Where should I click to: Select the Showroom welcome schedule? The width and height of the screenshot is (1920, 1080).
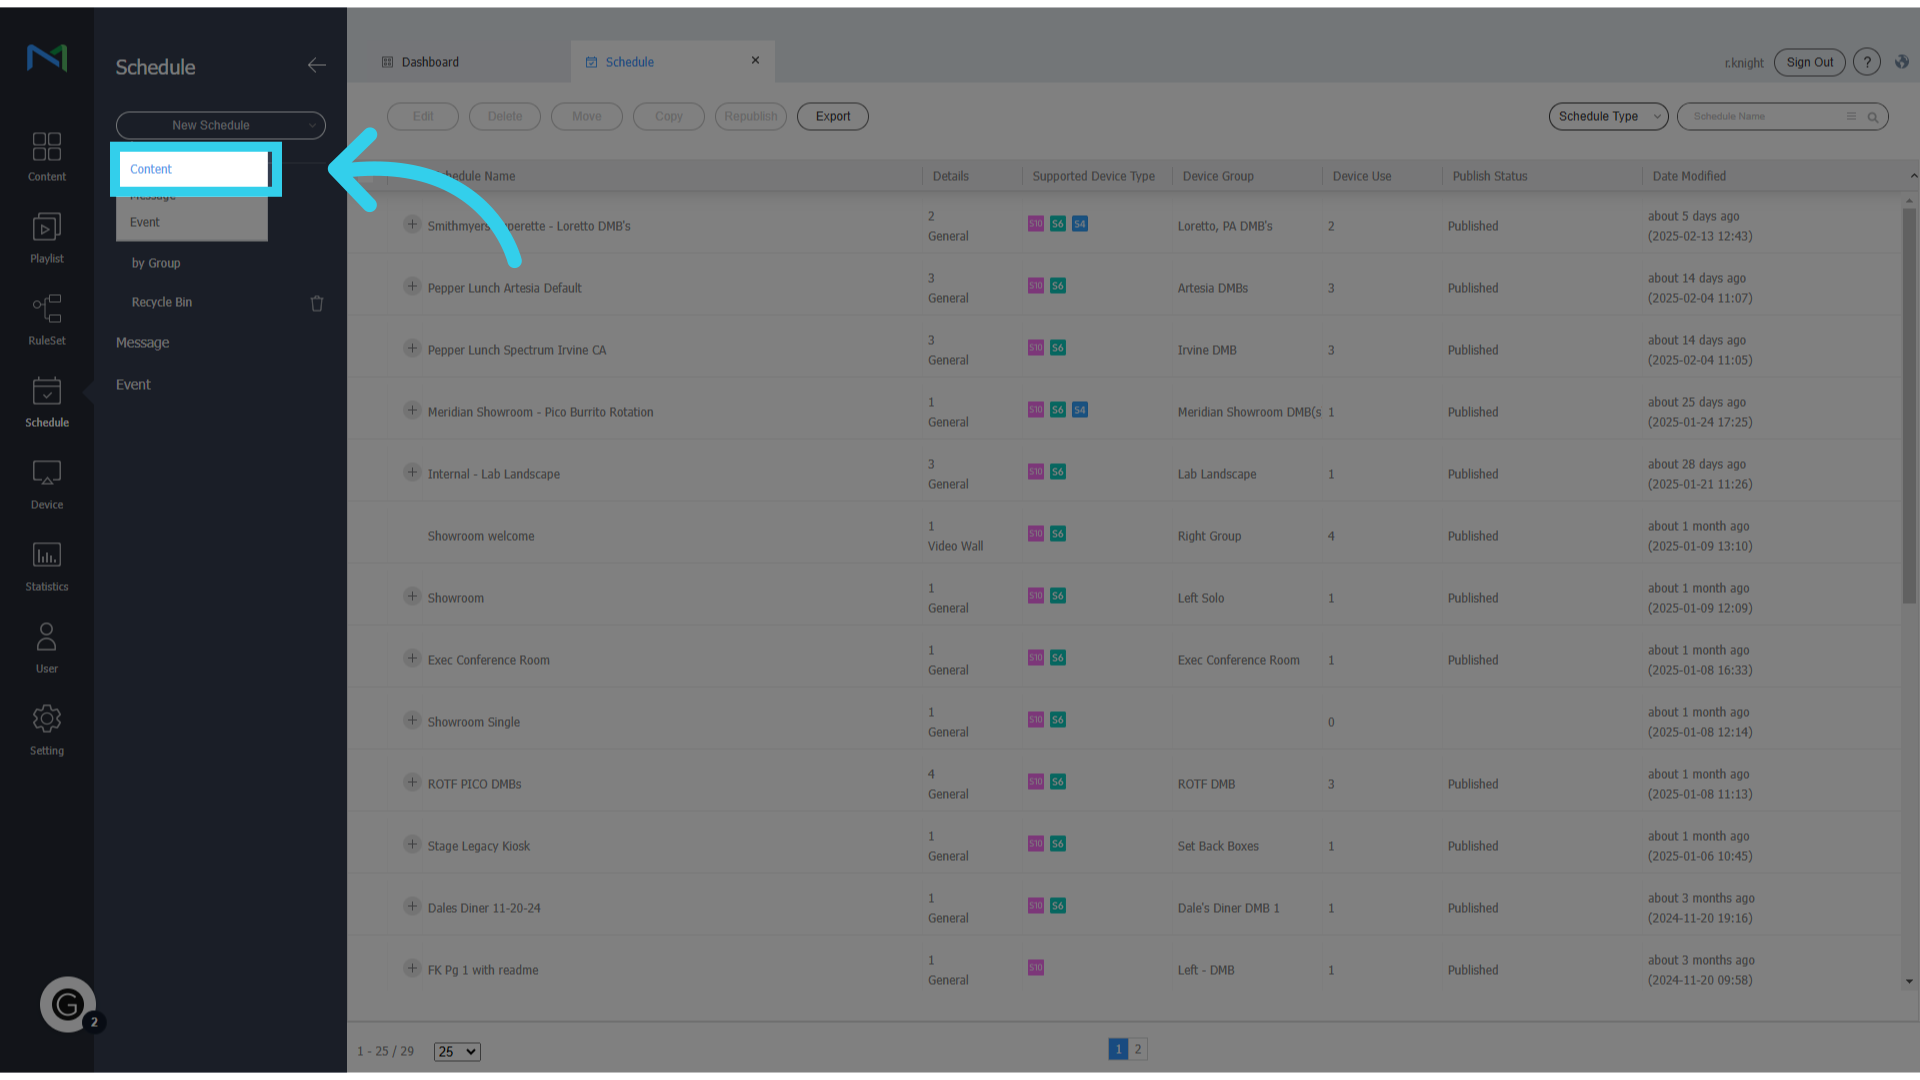point(481,536)
